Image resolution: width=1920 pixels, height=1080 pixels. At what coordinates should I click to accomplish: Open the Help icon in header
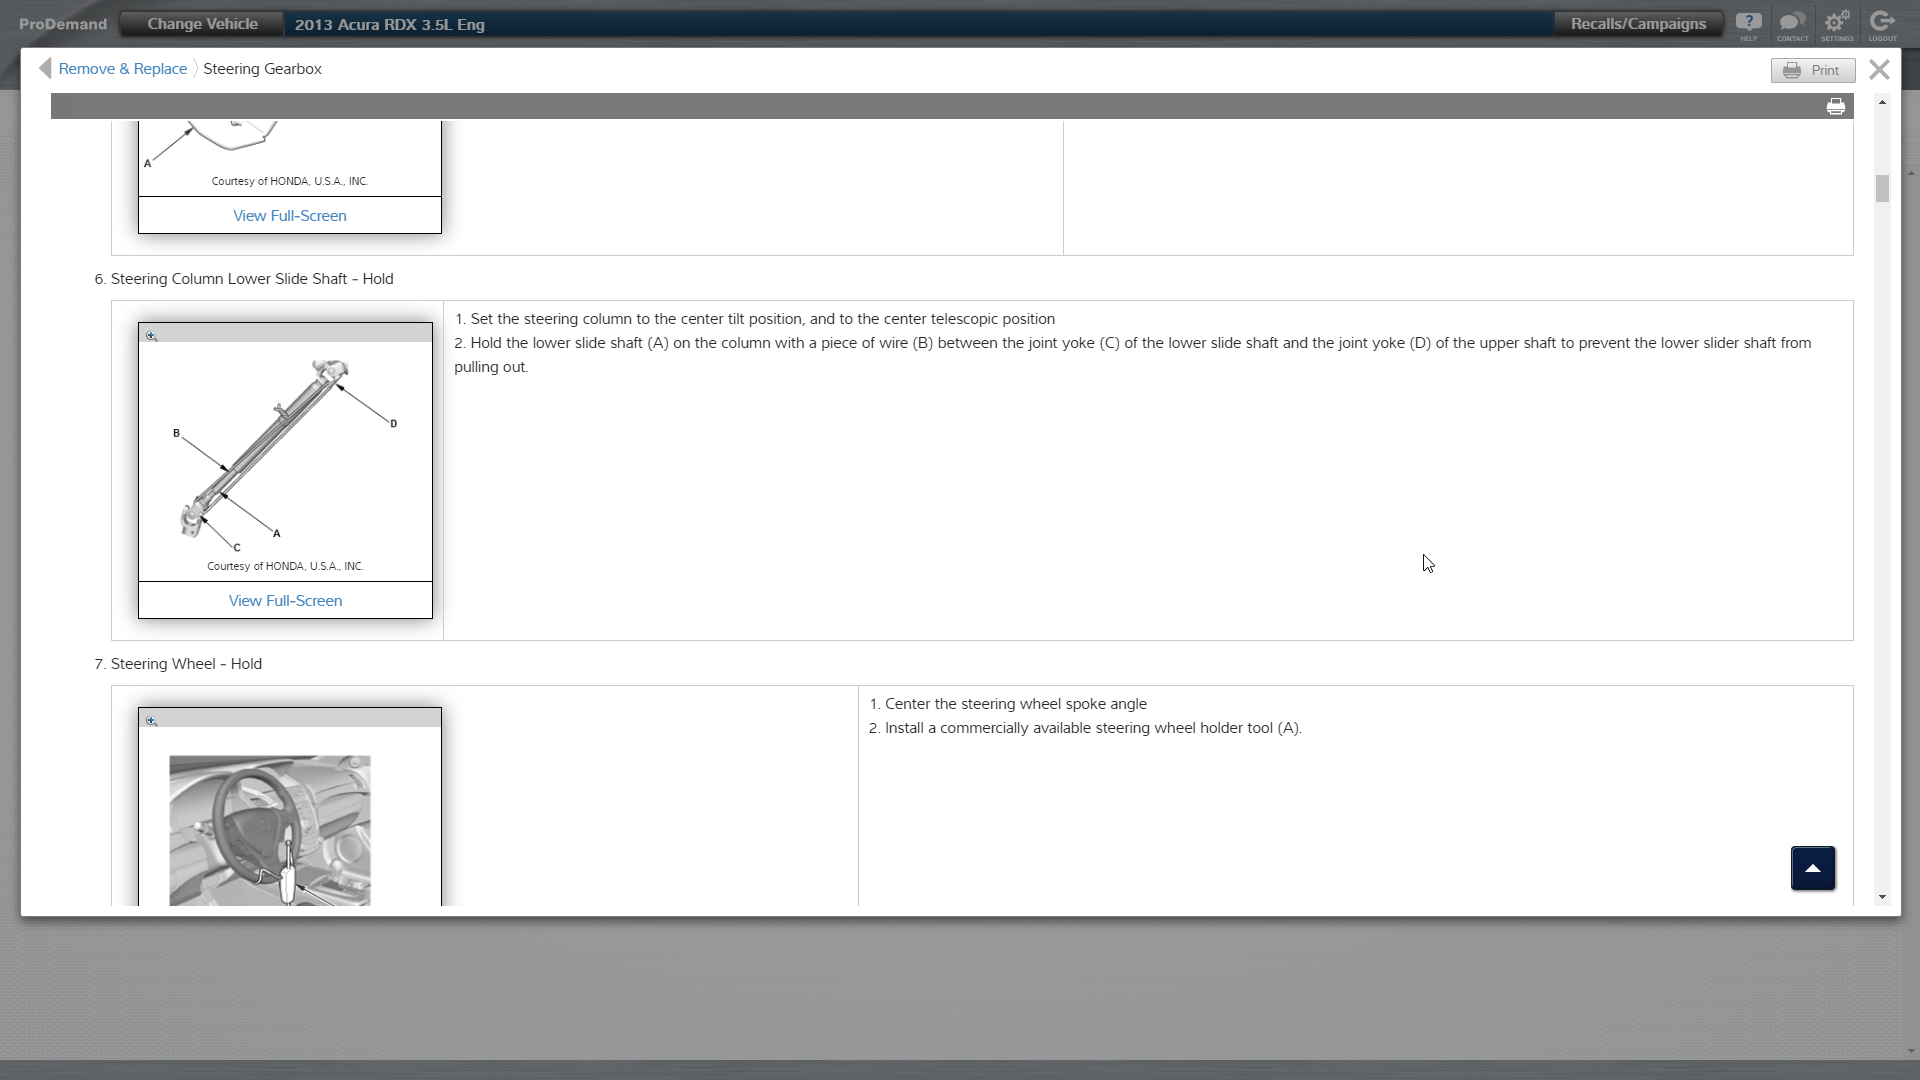click(1748, 24)
